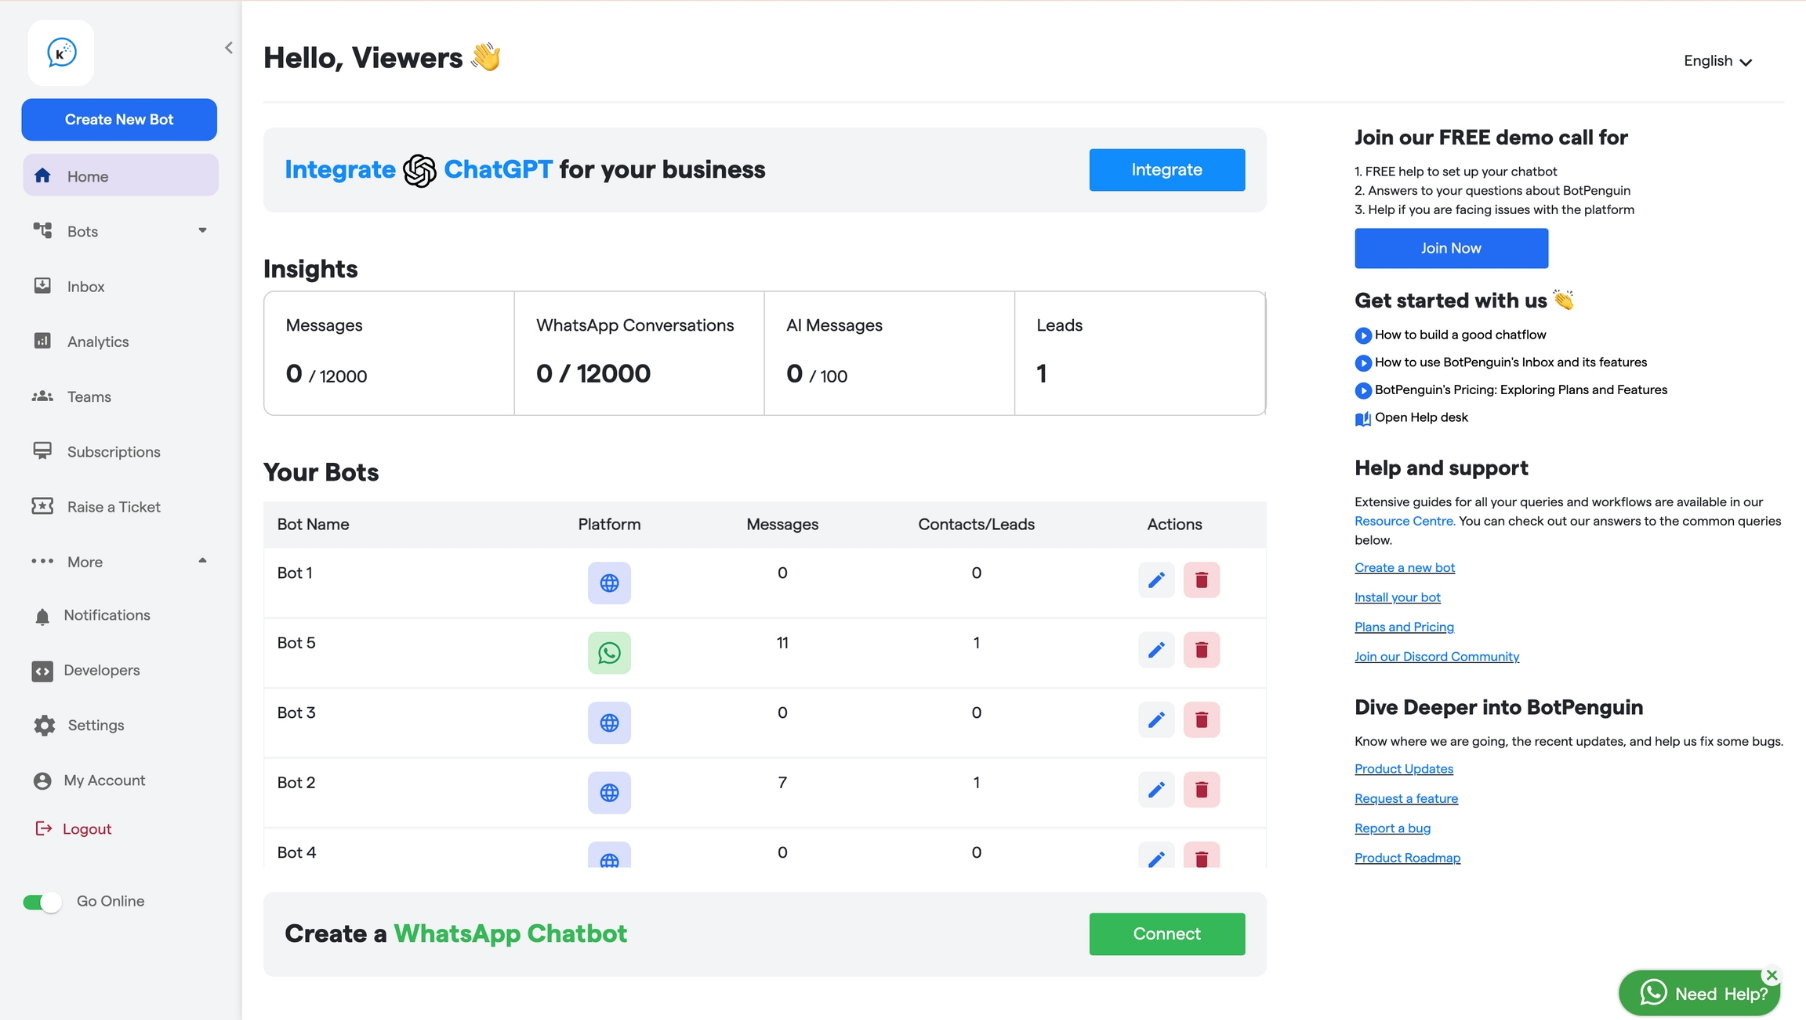Collapse the More section arrow
Image resolution: width=1806 pixels, height=1020 pixels.
[x=202, y=561]
